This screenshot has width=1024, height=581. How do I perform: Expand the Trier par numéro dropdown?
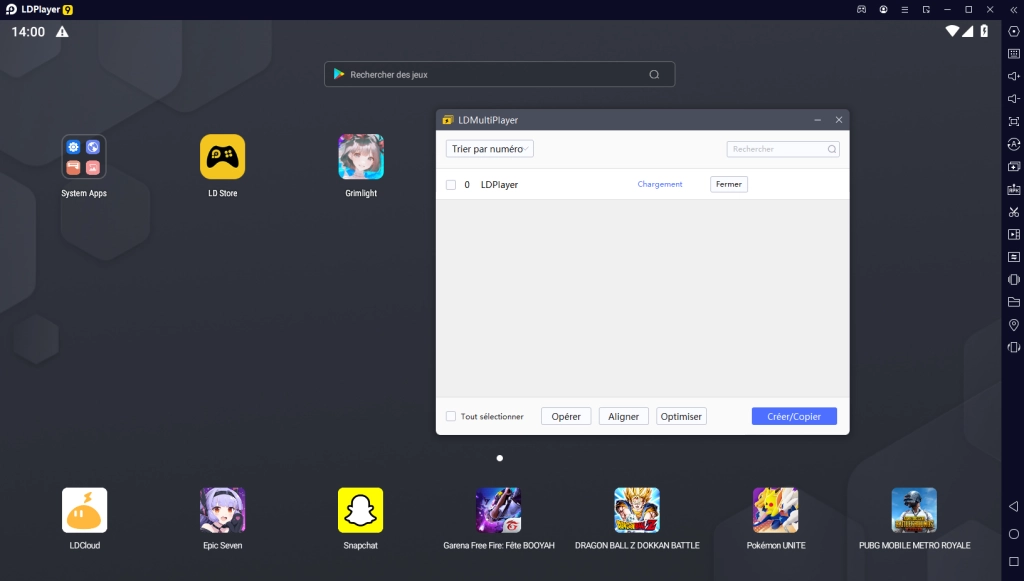[489, 149]
